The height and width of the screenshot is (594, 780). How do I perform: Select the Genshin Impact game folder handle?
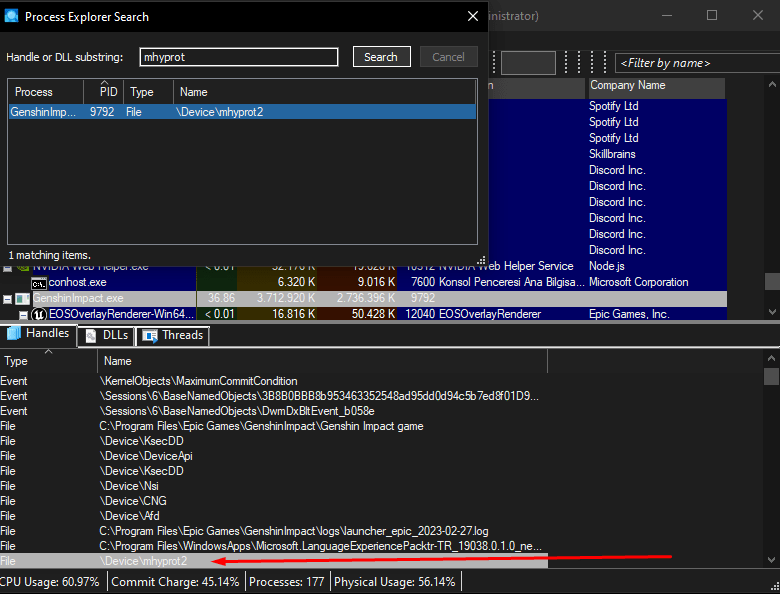pyautogui.click(x=274, y=426)
